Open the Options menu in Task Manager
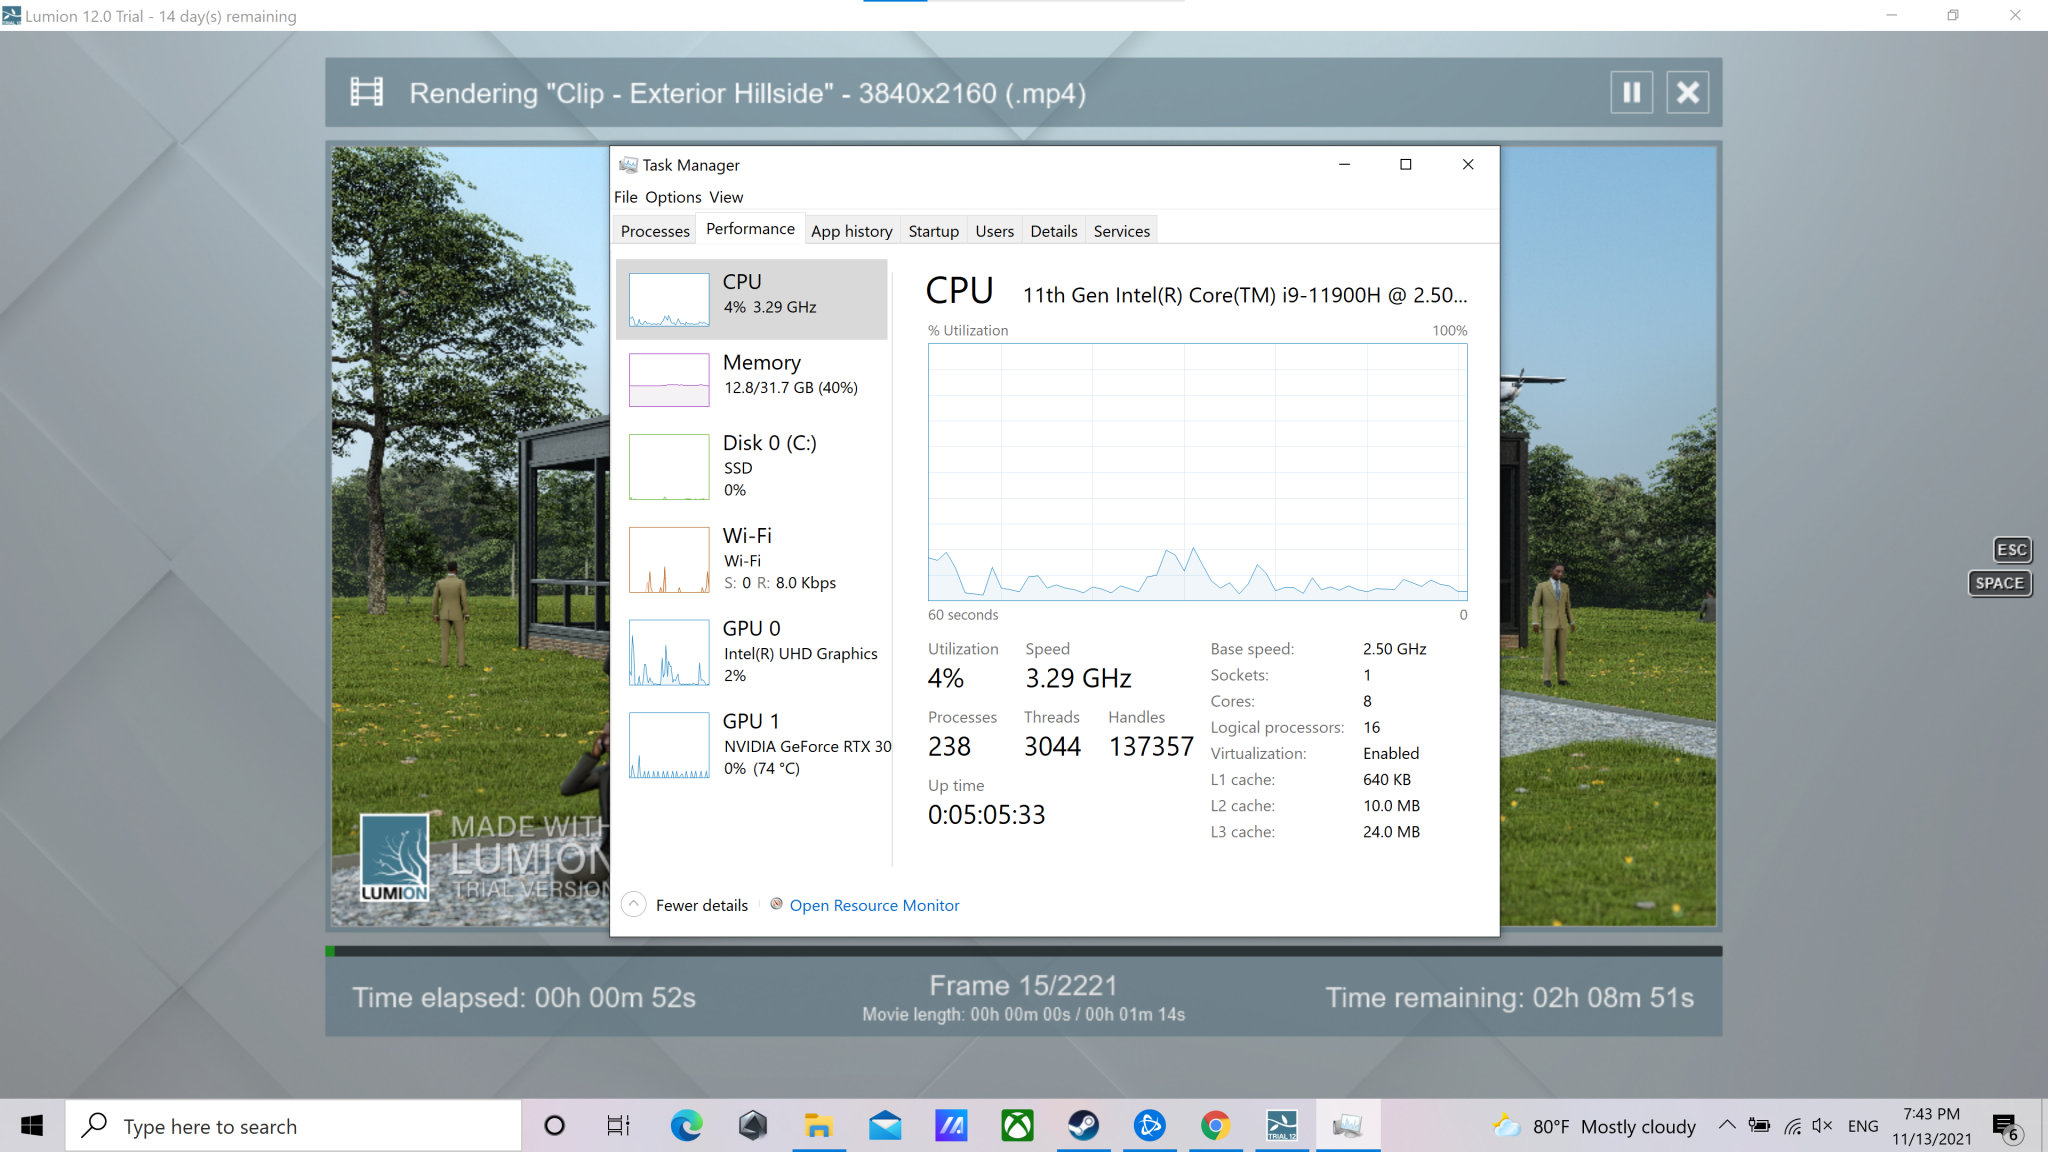The height and width of the screenshot is (1152, 2048). point(673,197)
